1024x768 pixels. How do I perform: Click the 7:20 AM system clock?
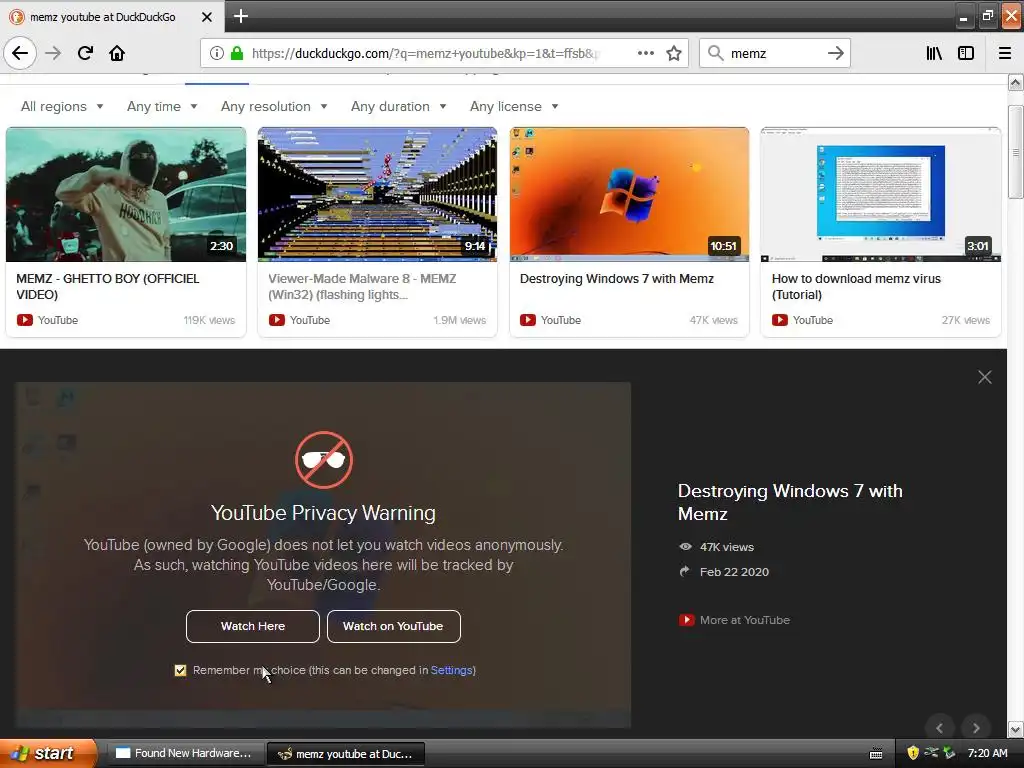point(987,753)
